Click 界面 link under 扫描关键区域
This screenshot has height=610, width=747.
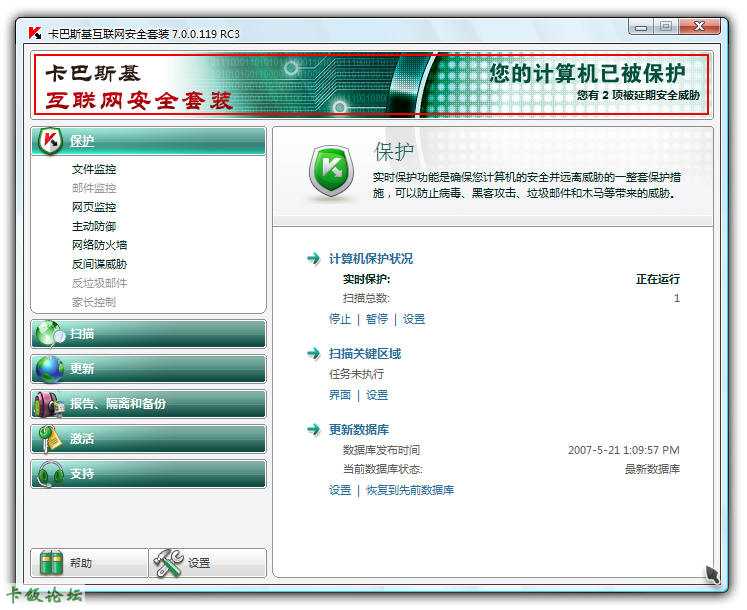point(340,395)
